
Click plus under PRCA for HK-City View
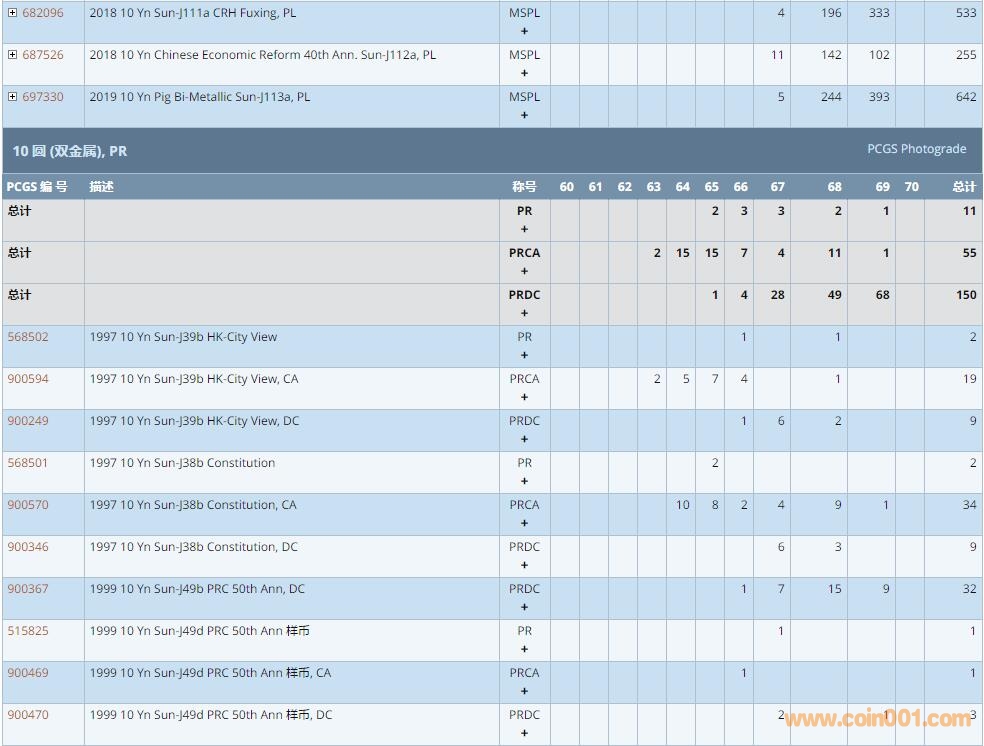click(524, 397)
